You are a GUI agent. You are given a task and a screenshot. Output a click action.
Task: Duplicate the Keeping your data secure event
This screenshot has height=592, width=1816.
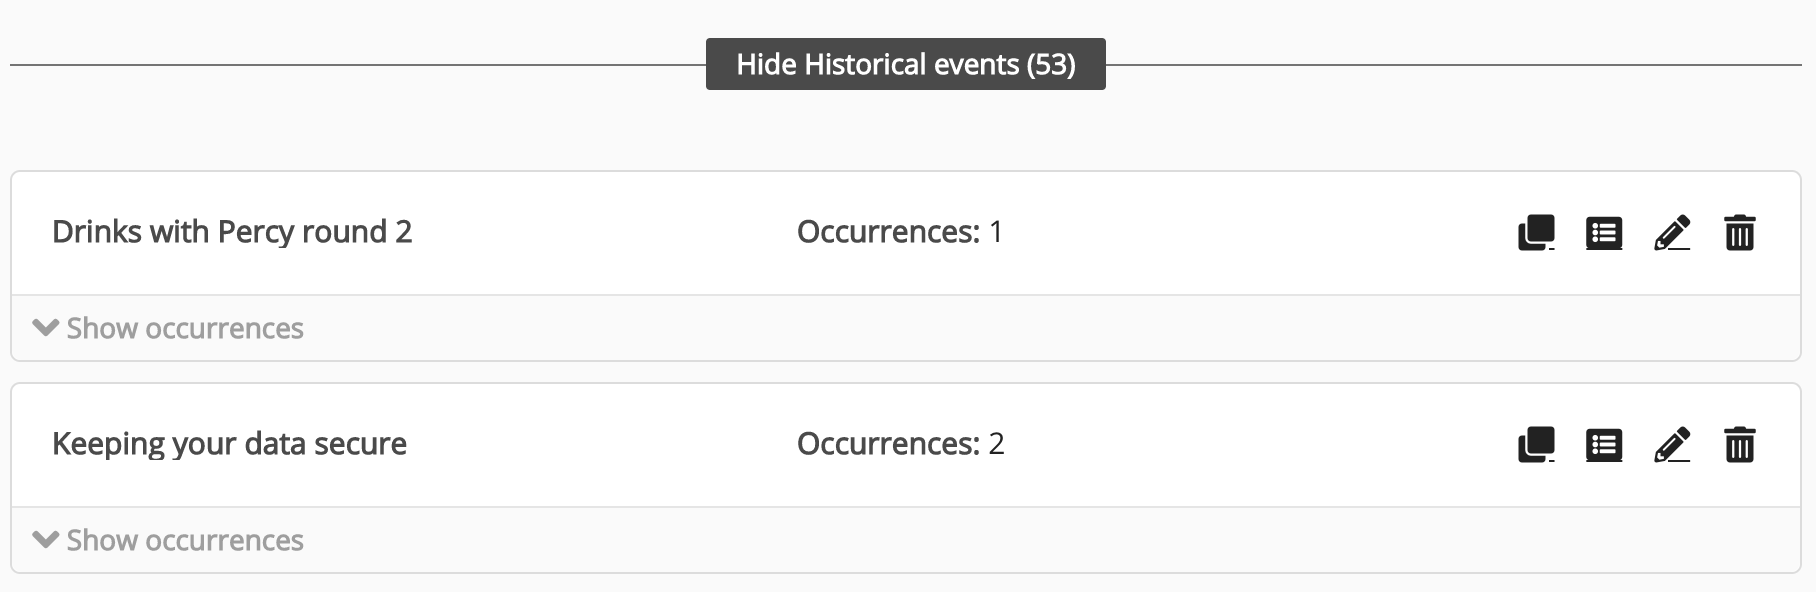1536,445
